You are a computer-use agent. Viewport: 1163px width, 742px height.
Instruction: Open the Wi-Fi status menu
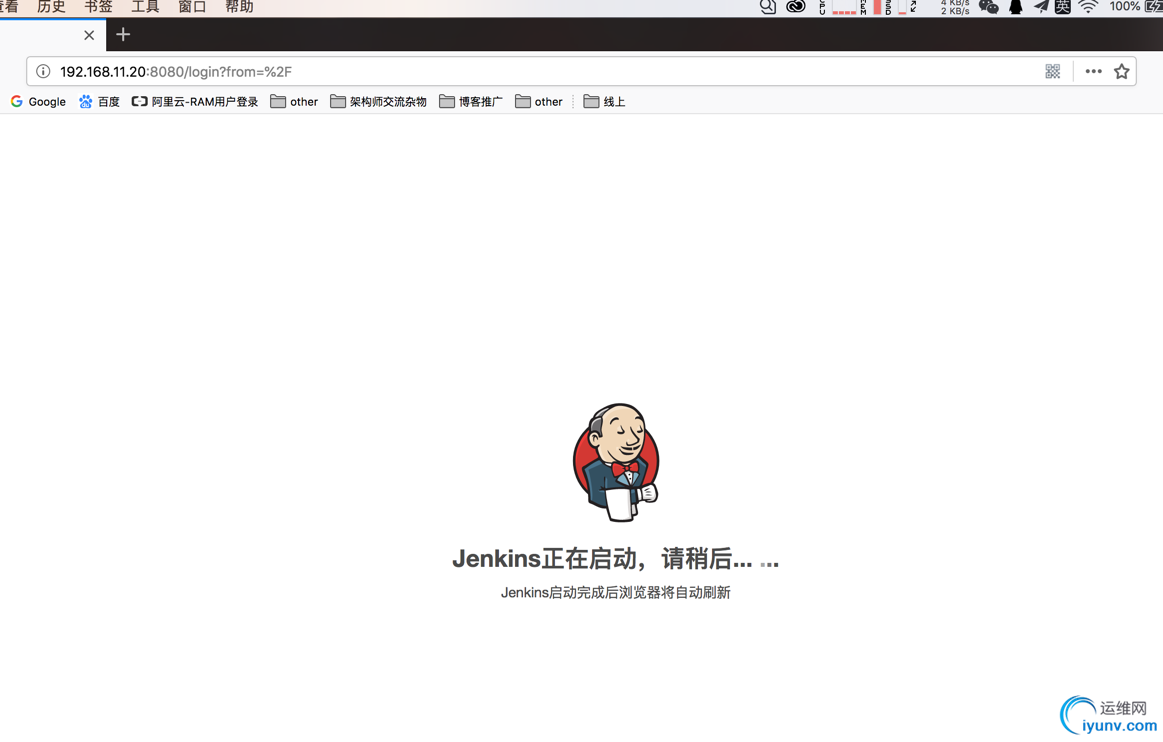[1088, 7]
